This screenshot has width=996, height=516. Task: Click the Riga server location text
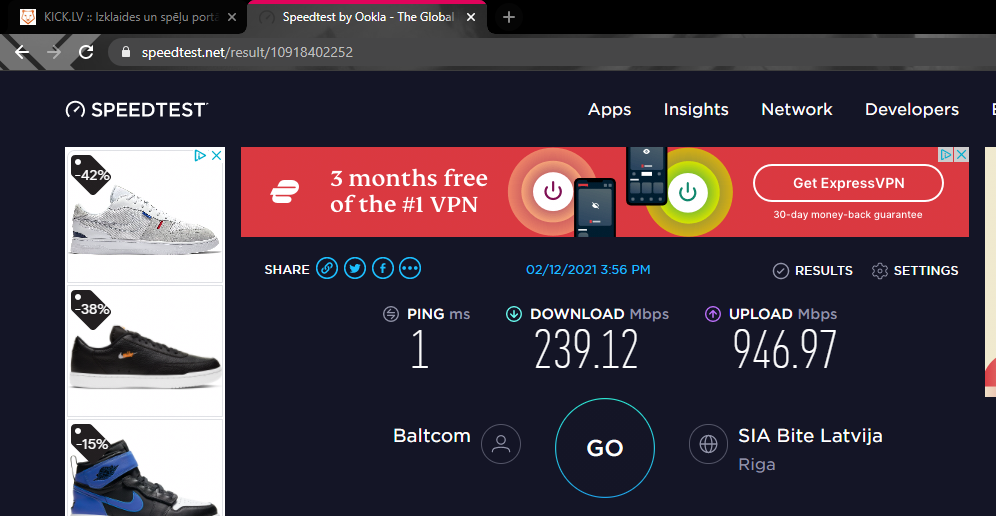pos(757,465)
